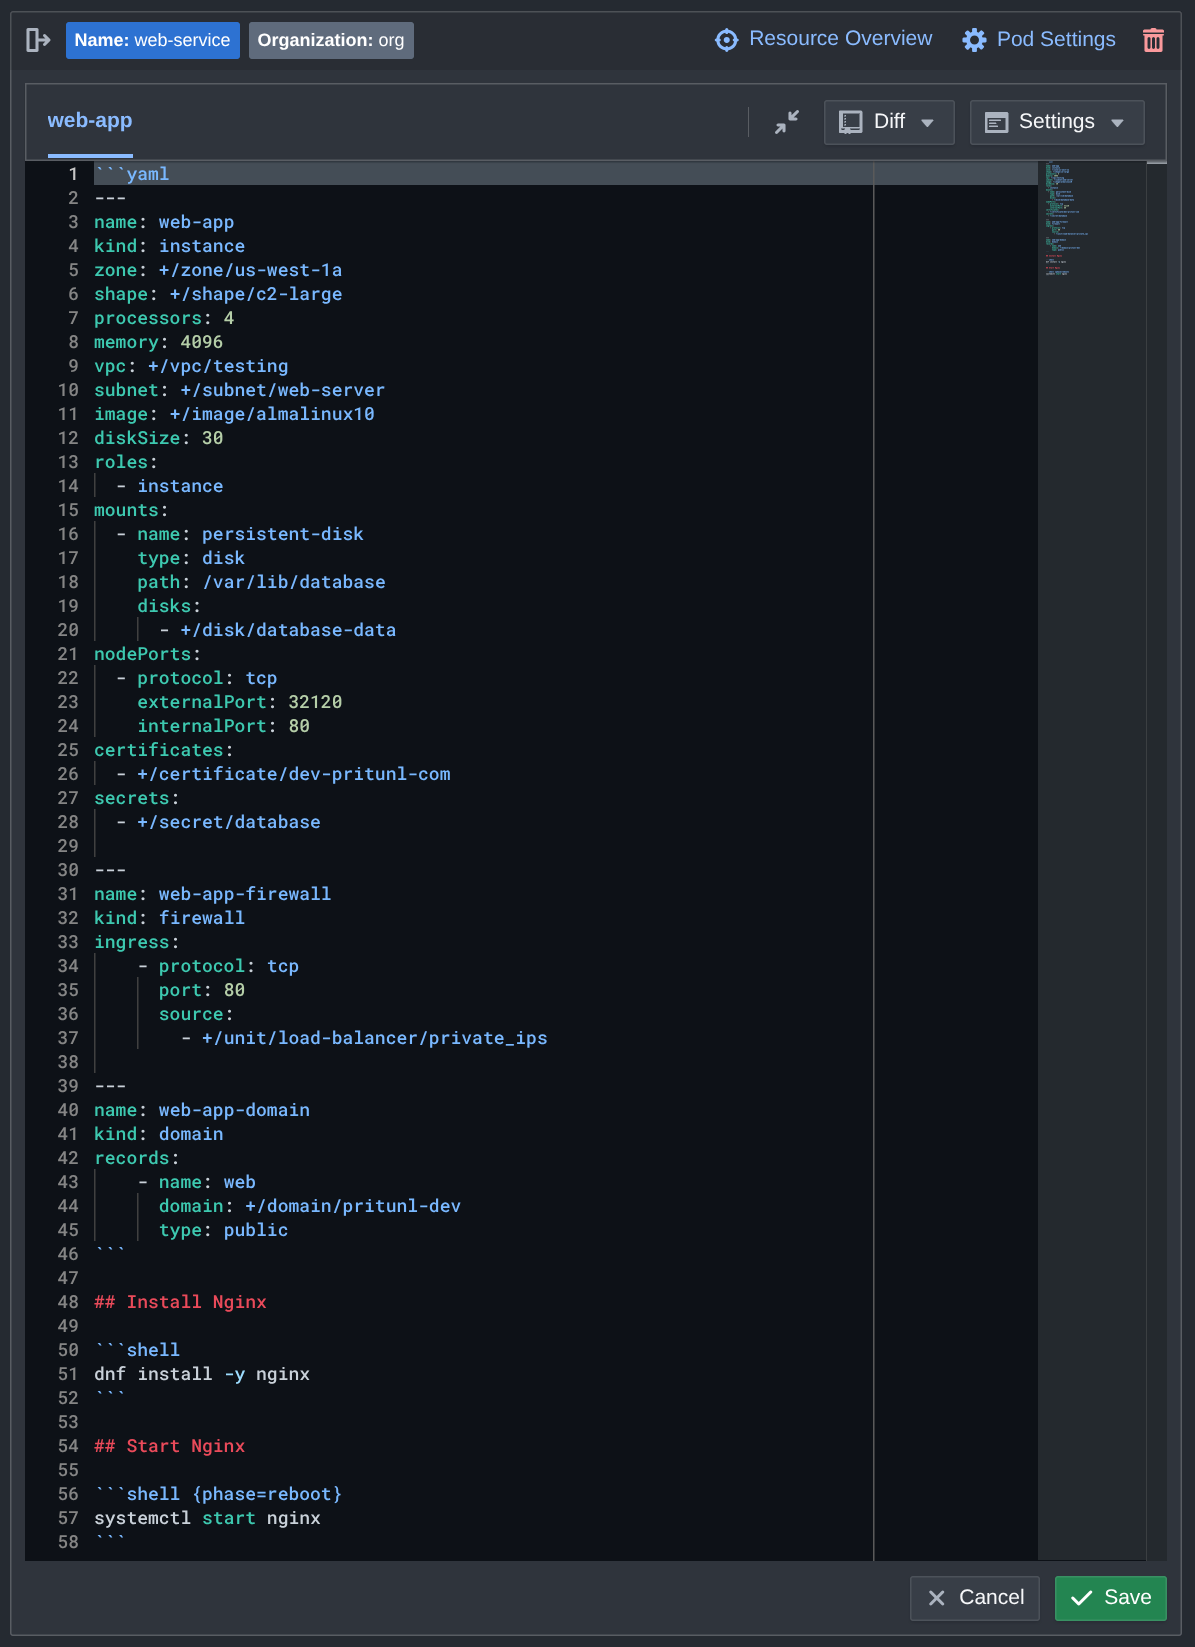This screenshot has height=1647, width=1195.
Task: Select the web-app tab
Action: pos(90,121)
